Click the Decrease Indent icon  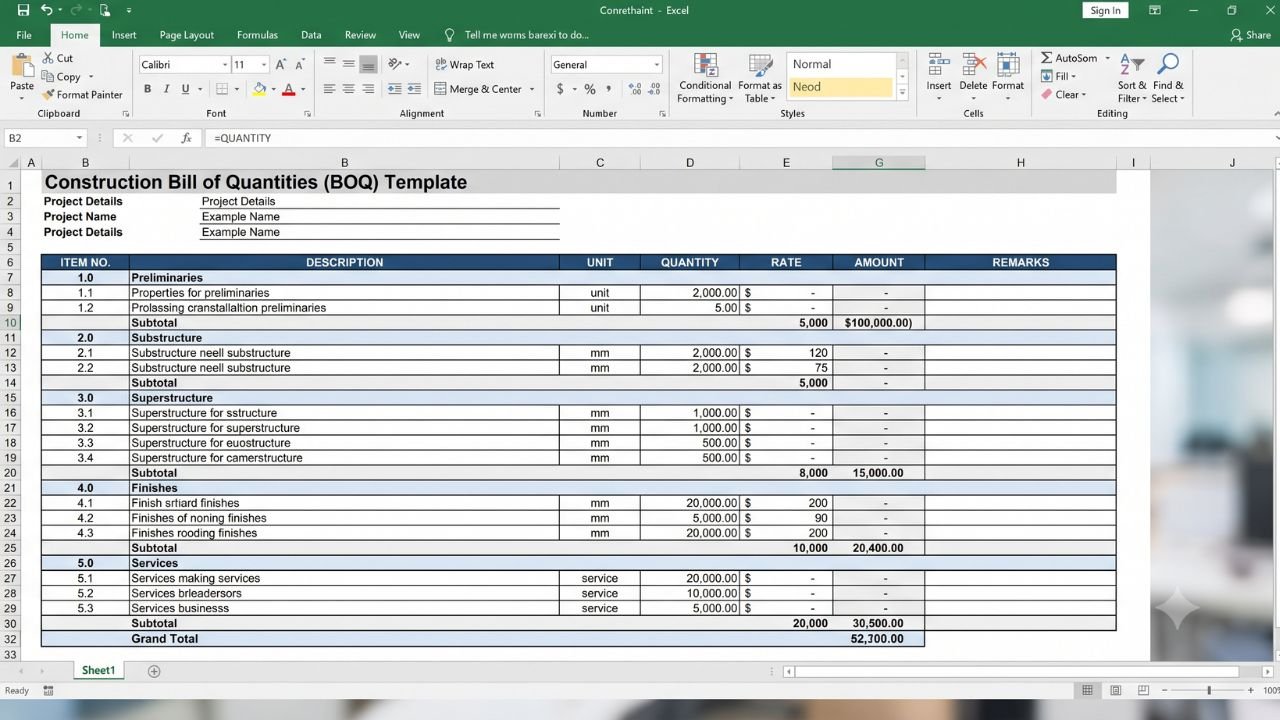click(x=394, y=89)
